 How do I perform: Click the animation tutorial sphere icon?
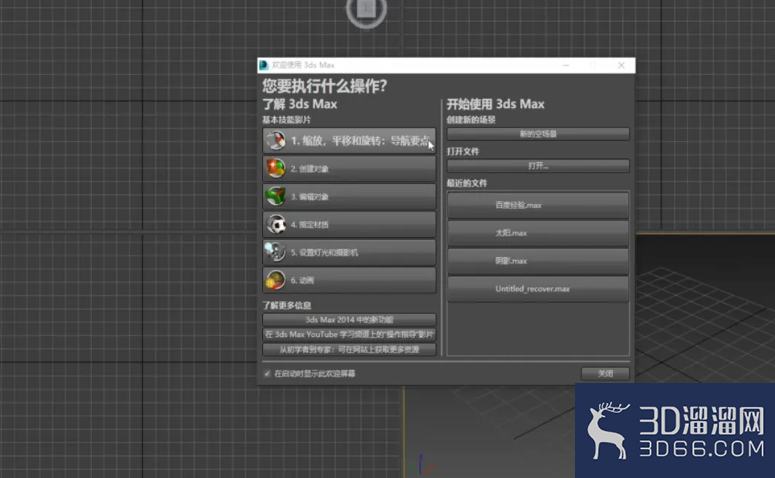coord(275,280)
